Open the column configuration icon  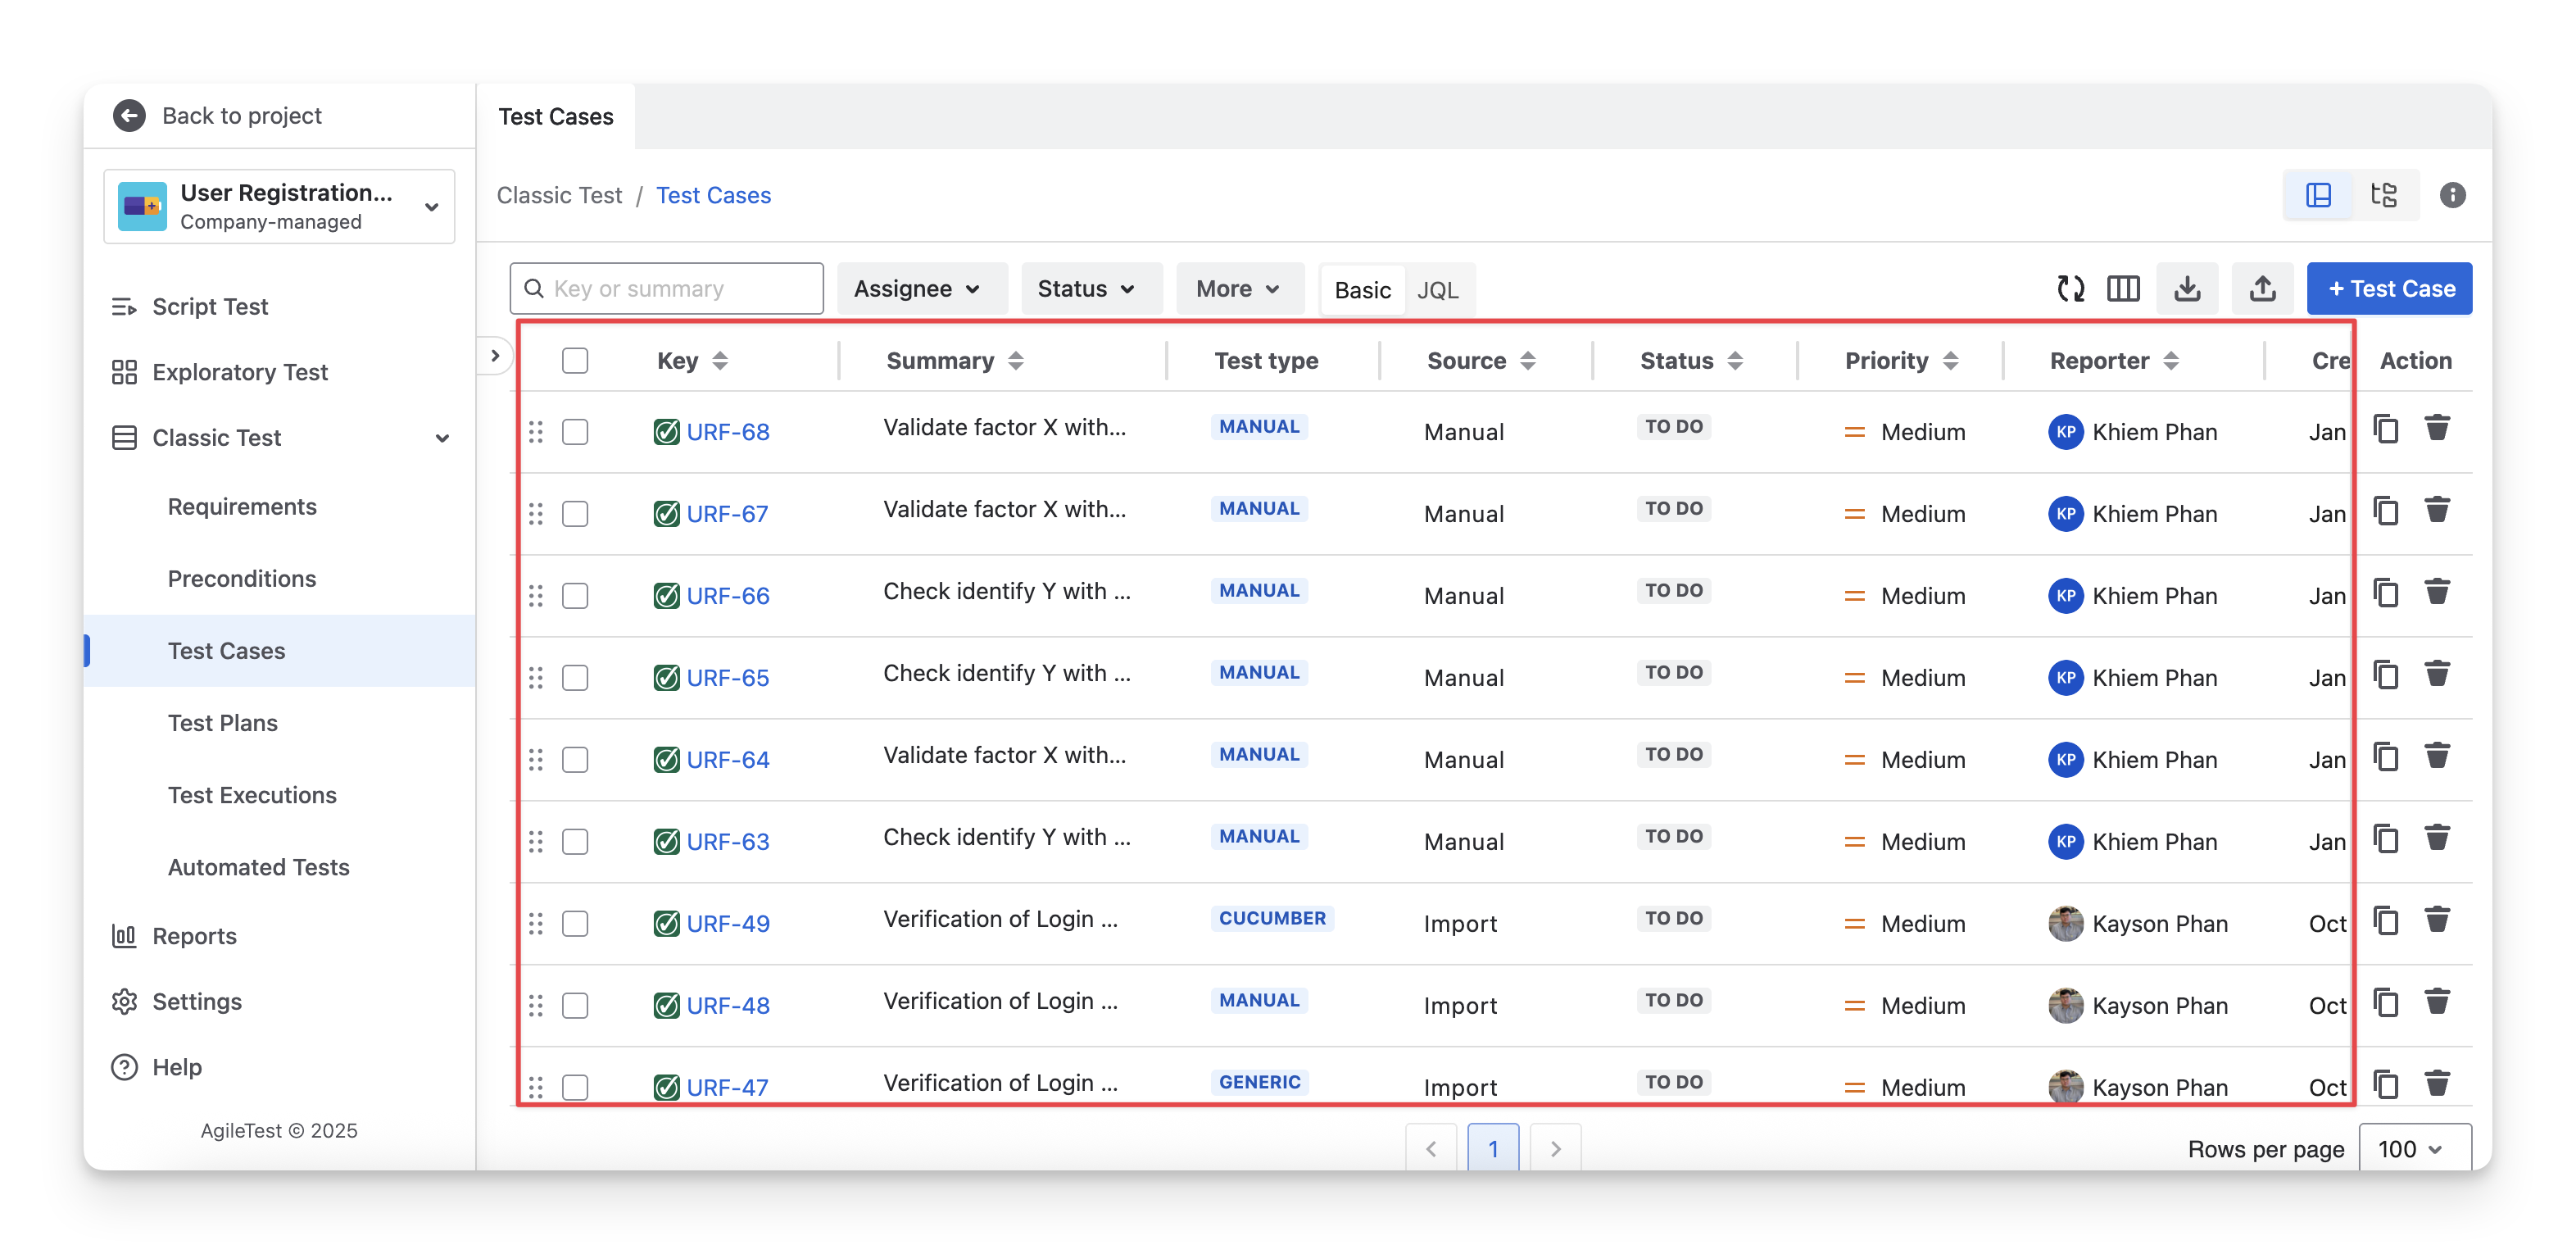point(2123,289)
